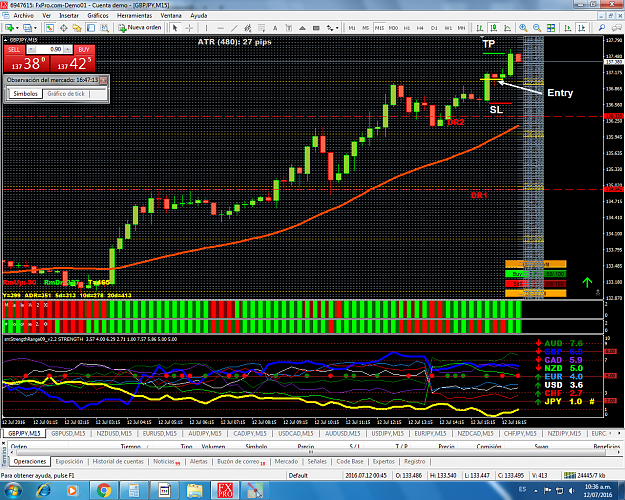Expand the Profiles dropdown arrow
Viewport: 625px width, 500px height.
click(35, 28)
